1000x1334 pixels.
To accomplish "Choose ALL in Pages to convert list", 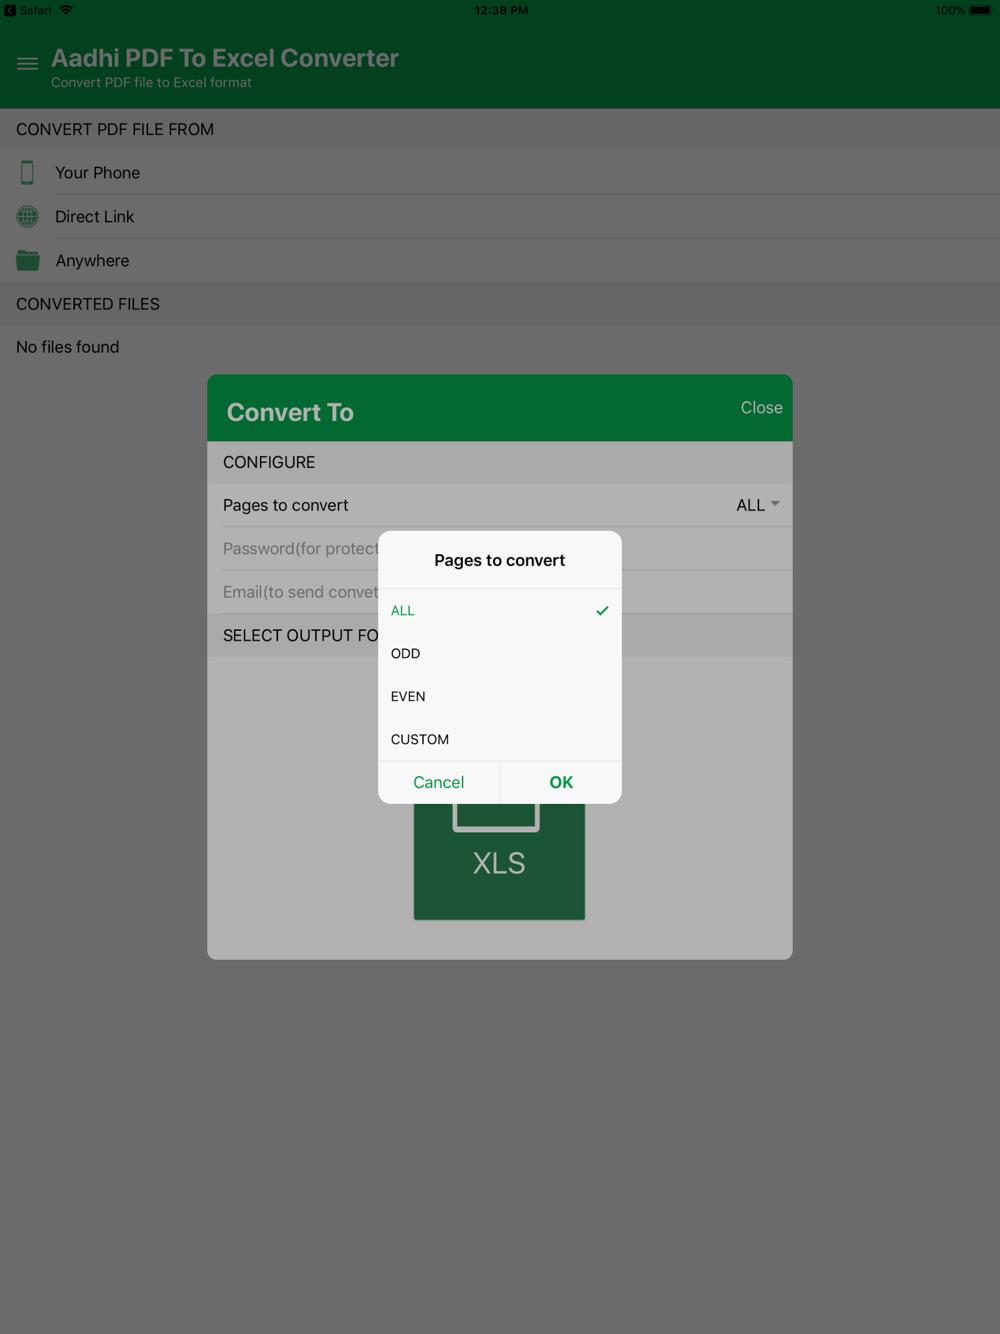I will 500,610.
